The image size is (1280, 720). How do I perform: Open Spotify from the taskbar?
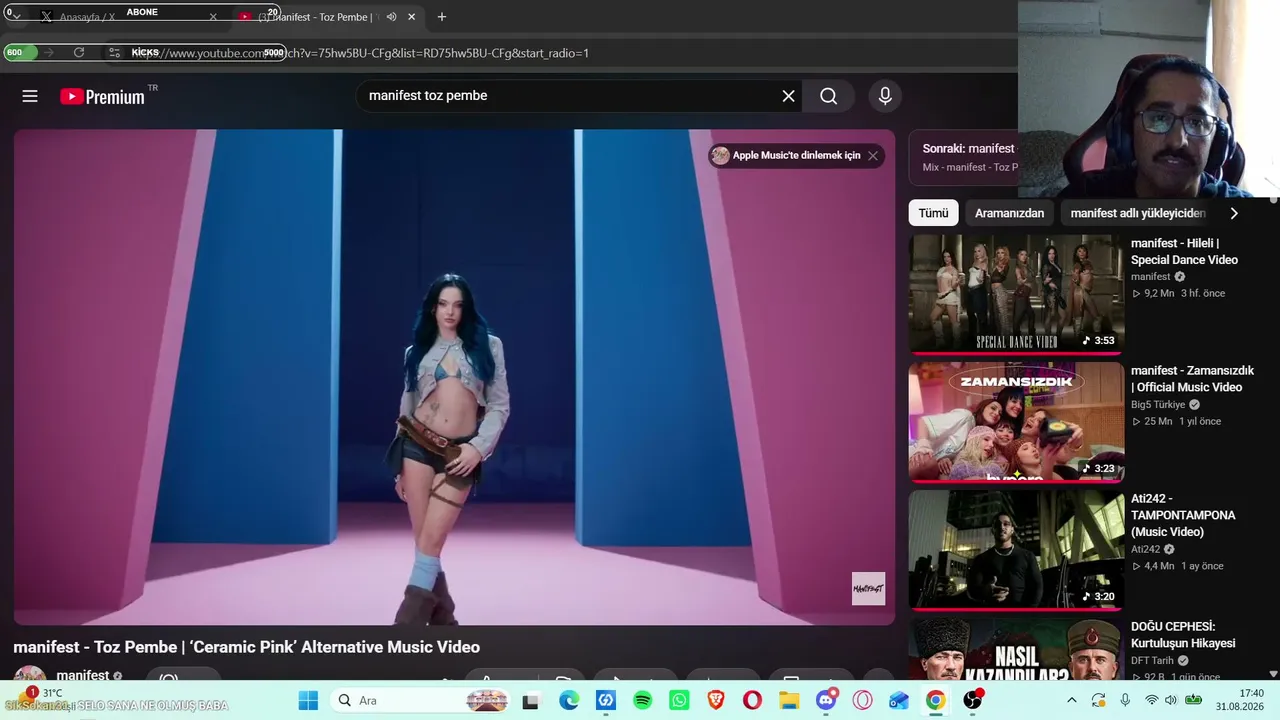pyautogui.click(x=643, y=701)
